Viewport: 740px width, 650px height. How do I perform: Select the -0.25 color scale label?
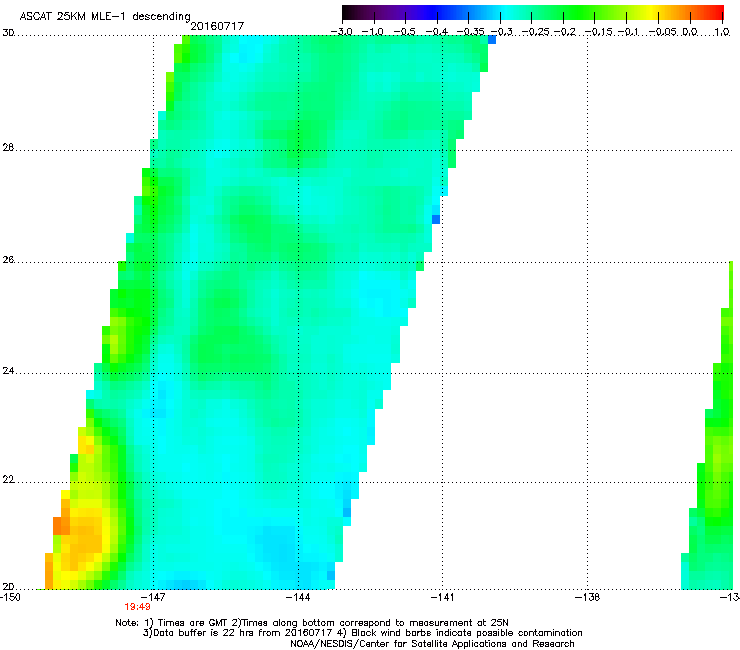[x=535, y=32]
